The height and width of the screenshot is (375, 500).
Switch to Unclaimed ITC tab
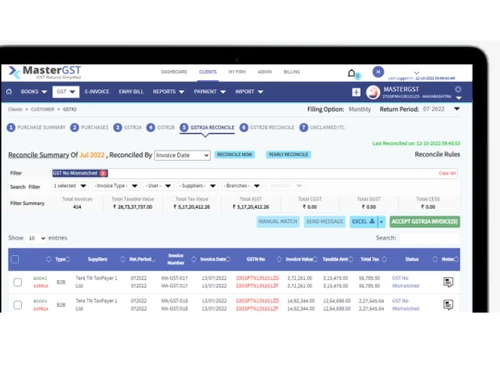click(322, 127)
